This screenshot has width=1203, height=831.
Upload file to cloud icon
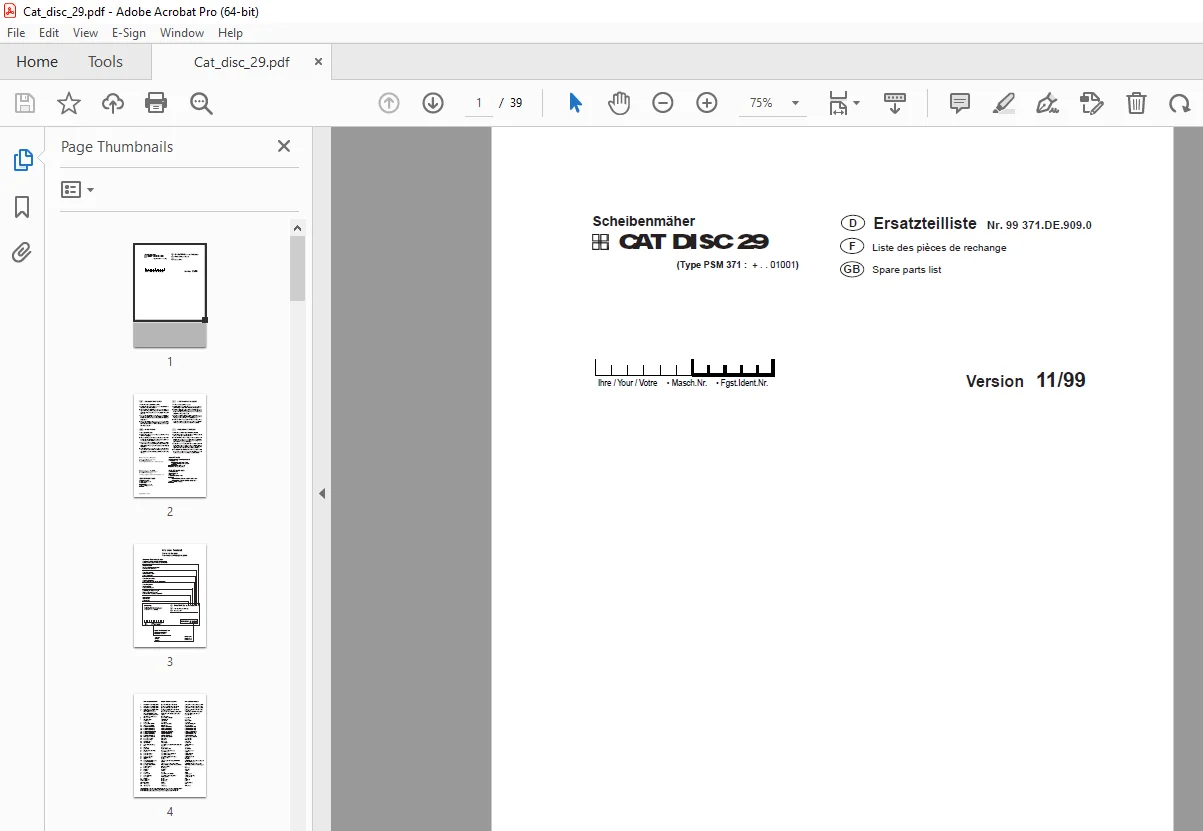(113, 103)
